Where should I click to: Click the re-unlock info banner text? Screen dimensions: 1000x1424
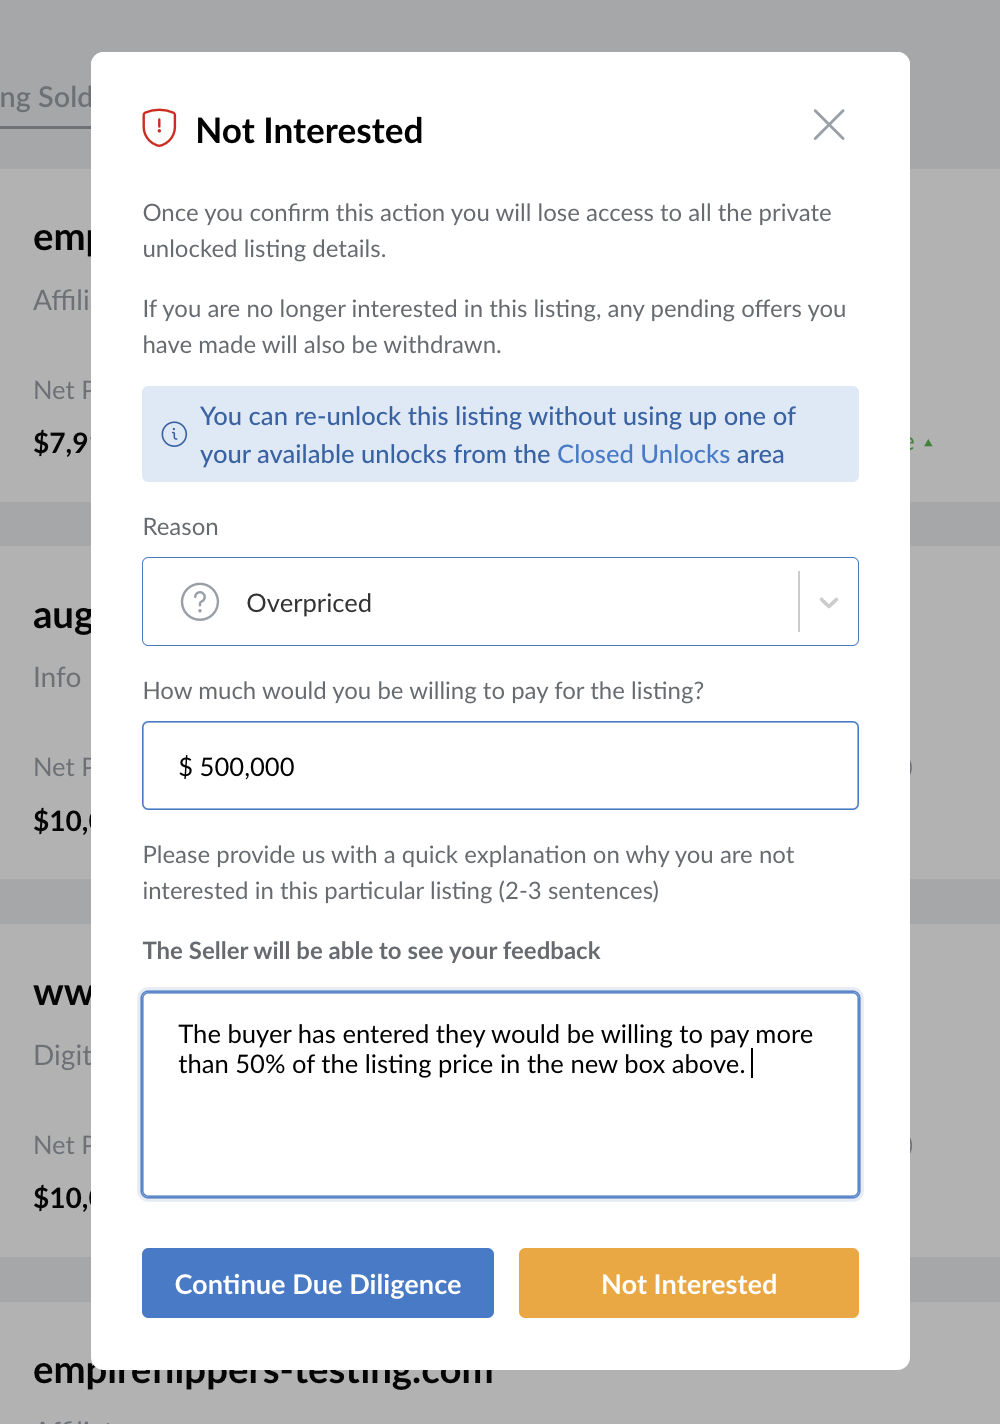click(x=498, y=435)
